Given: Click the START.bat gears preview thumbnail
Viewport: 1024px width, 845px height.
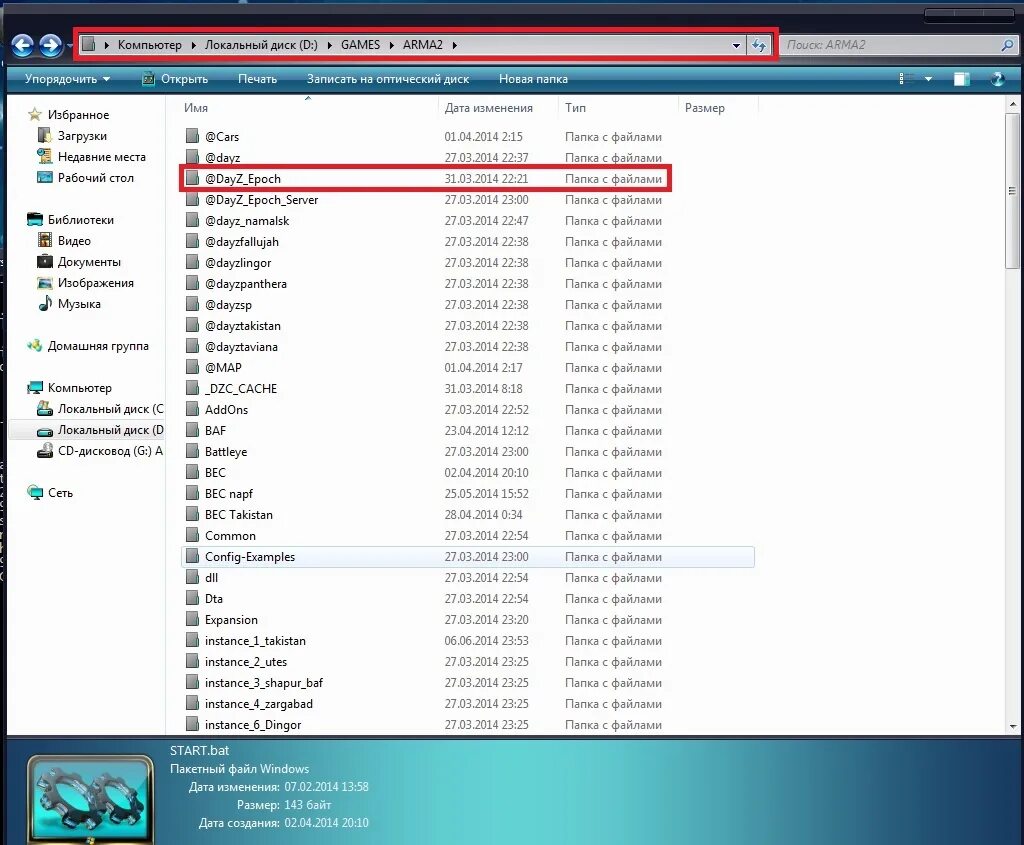Looking at the screenshot, I should [90, 798].
